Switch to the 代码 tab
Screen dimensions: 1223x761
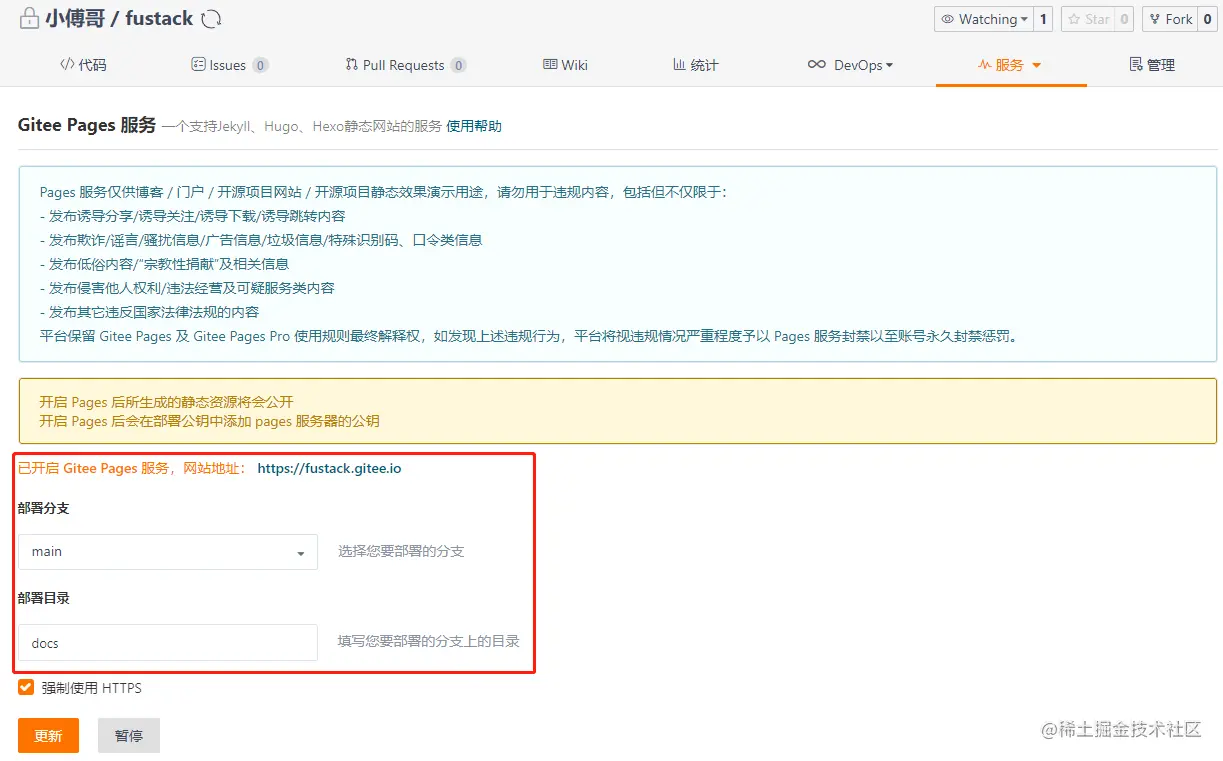point(83,65)
